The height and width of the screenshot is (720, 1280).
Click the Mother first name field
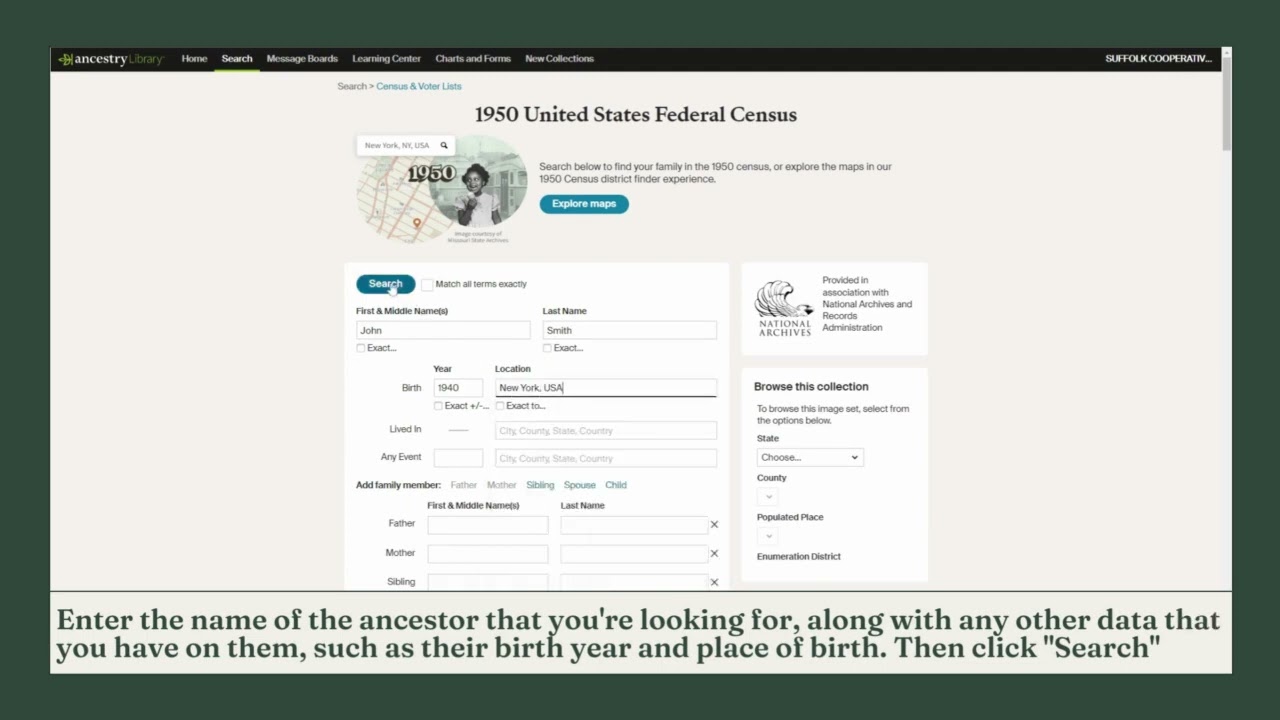point(488,553)
